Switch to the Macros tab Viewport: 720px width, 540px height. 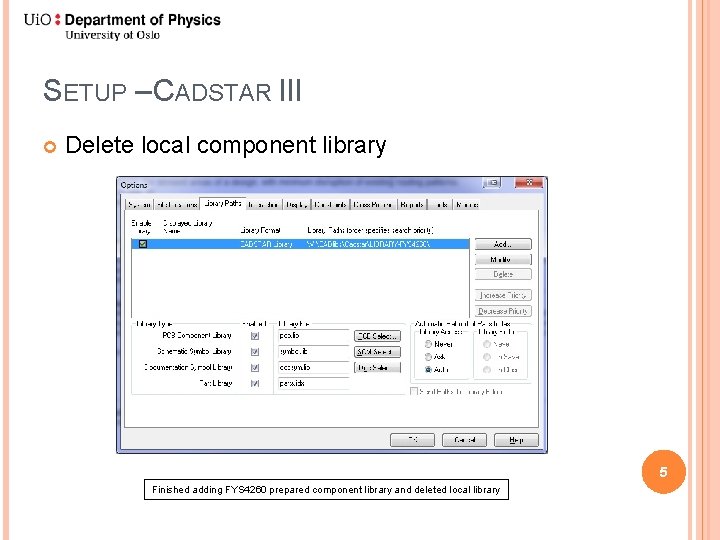(467, 205)
